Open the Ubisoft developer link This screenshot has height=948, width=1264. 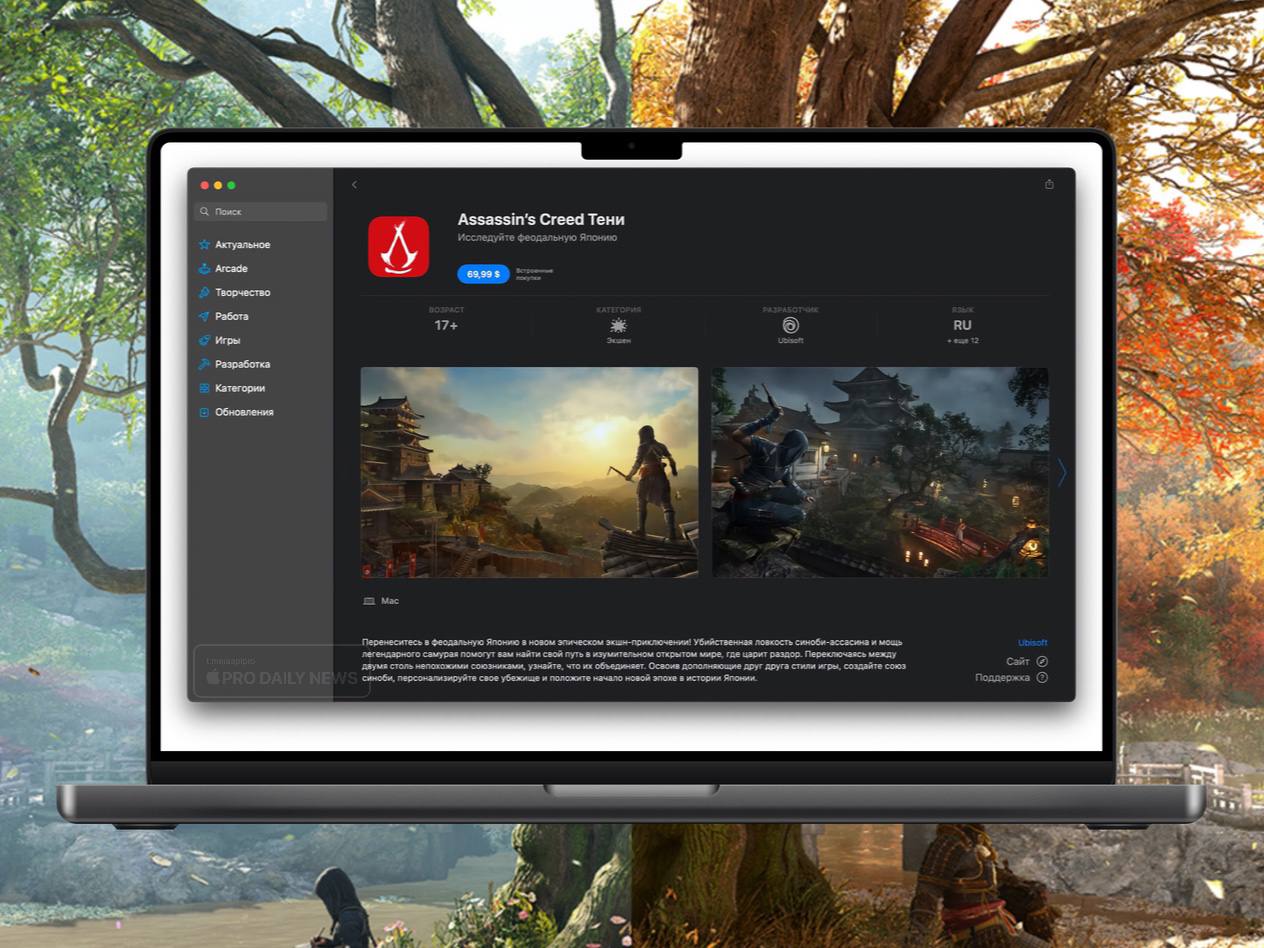(x=1033, y=643)
